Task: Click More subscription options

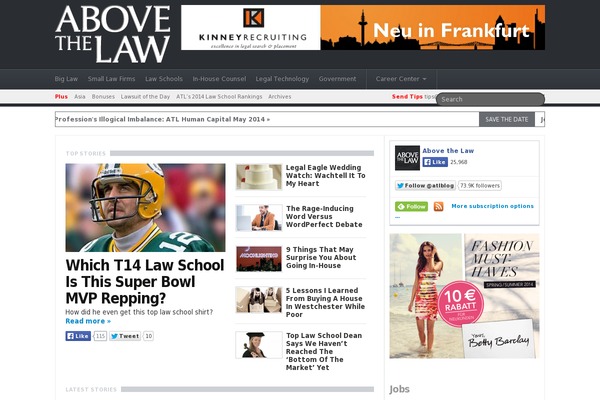Action: [x=492, y=206]
